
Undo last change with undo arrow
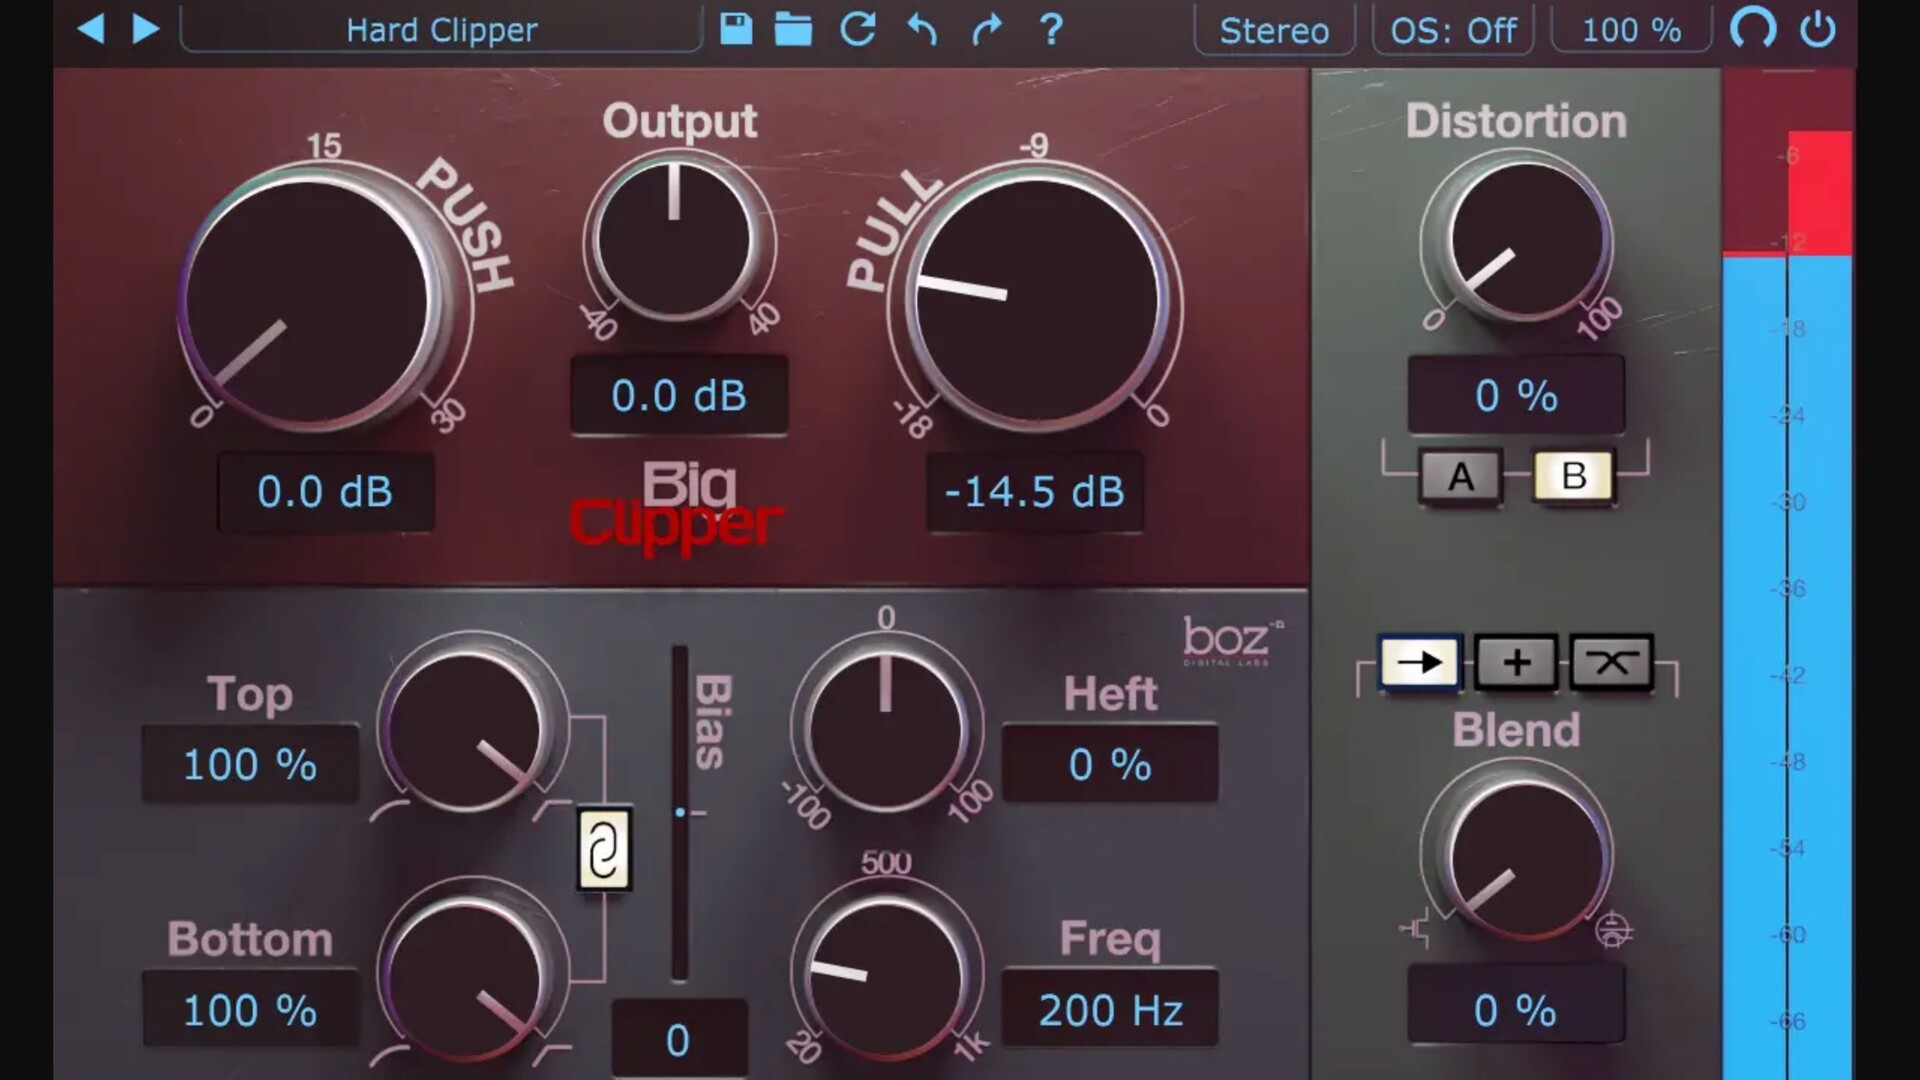[922, 29]
